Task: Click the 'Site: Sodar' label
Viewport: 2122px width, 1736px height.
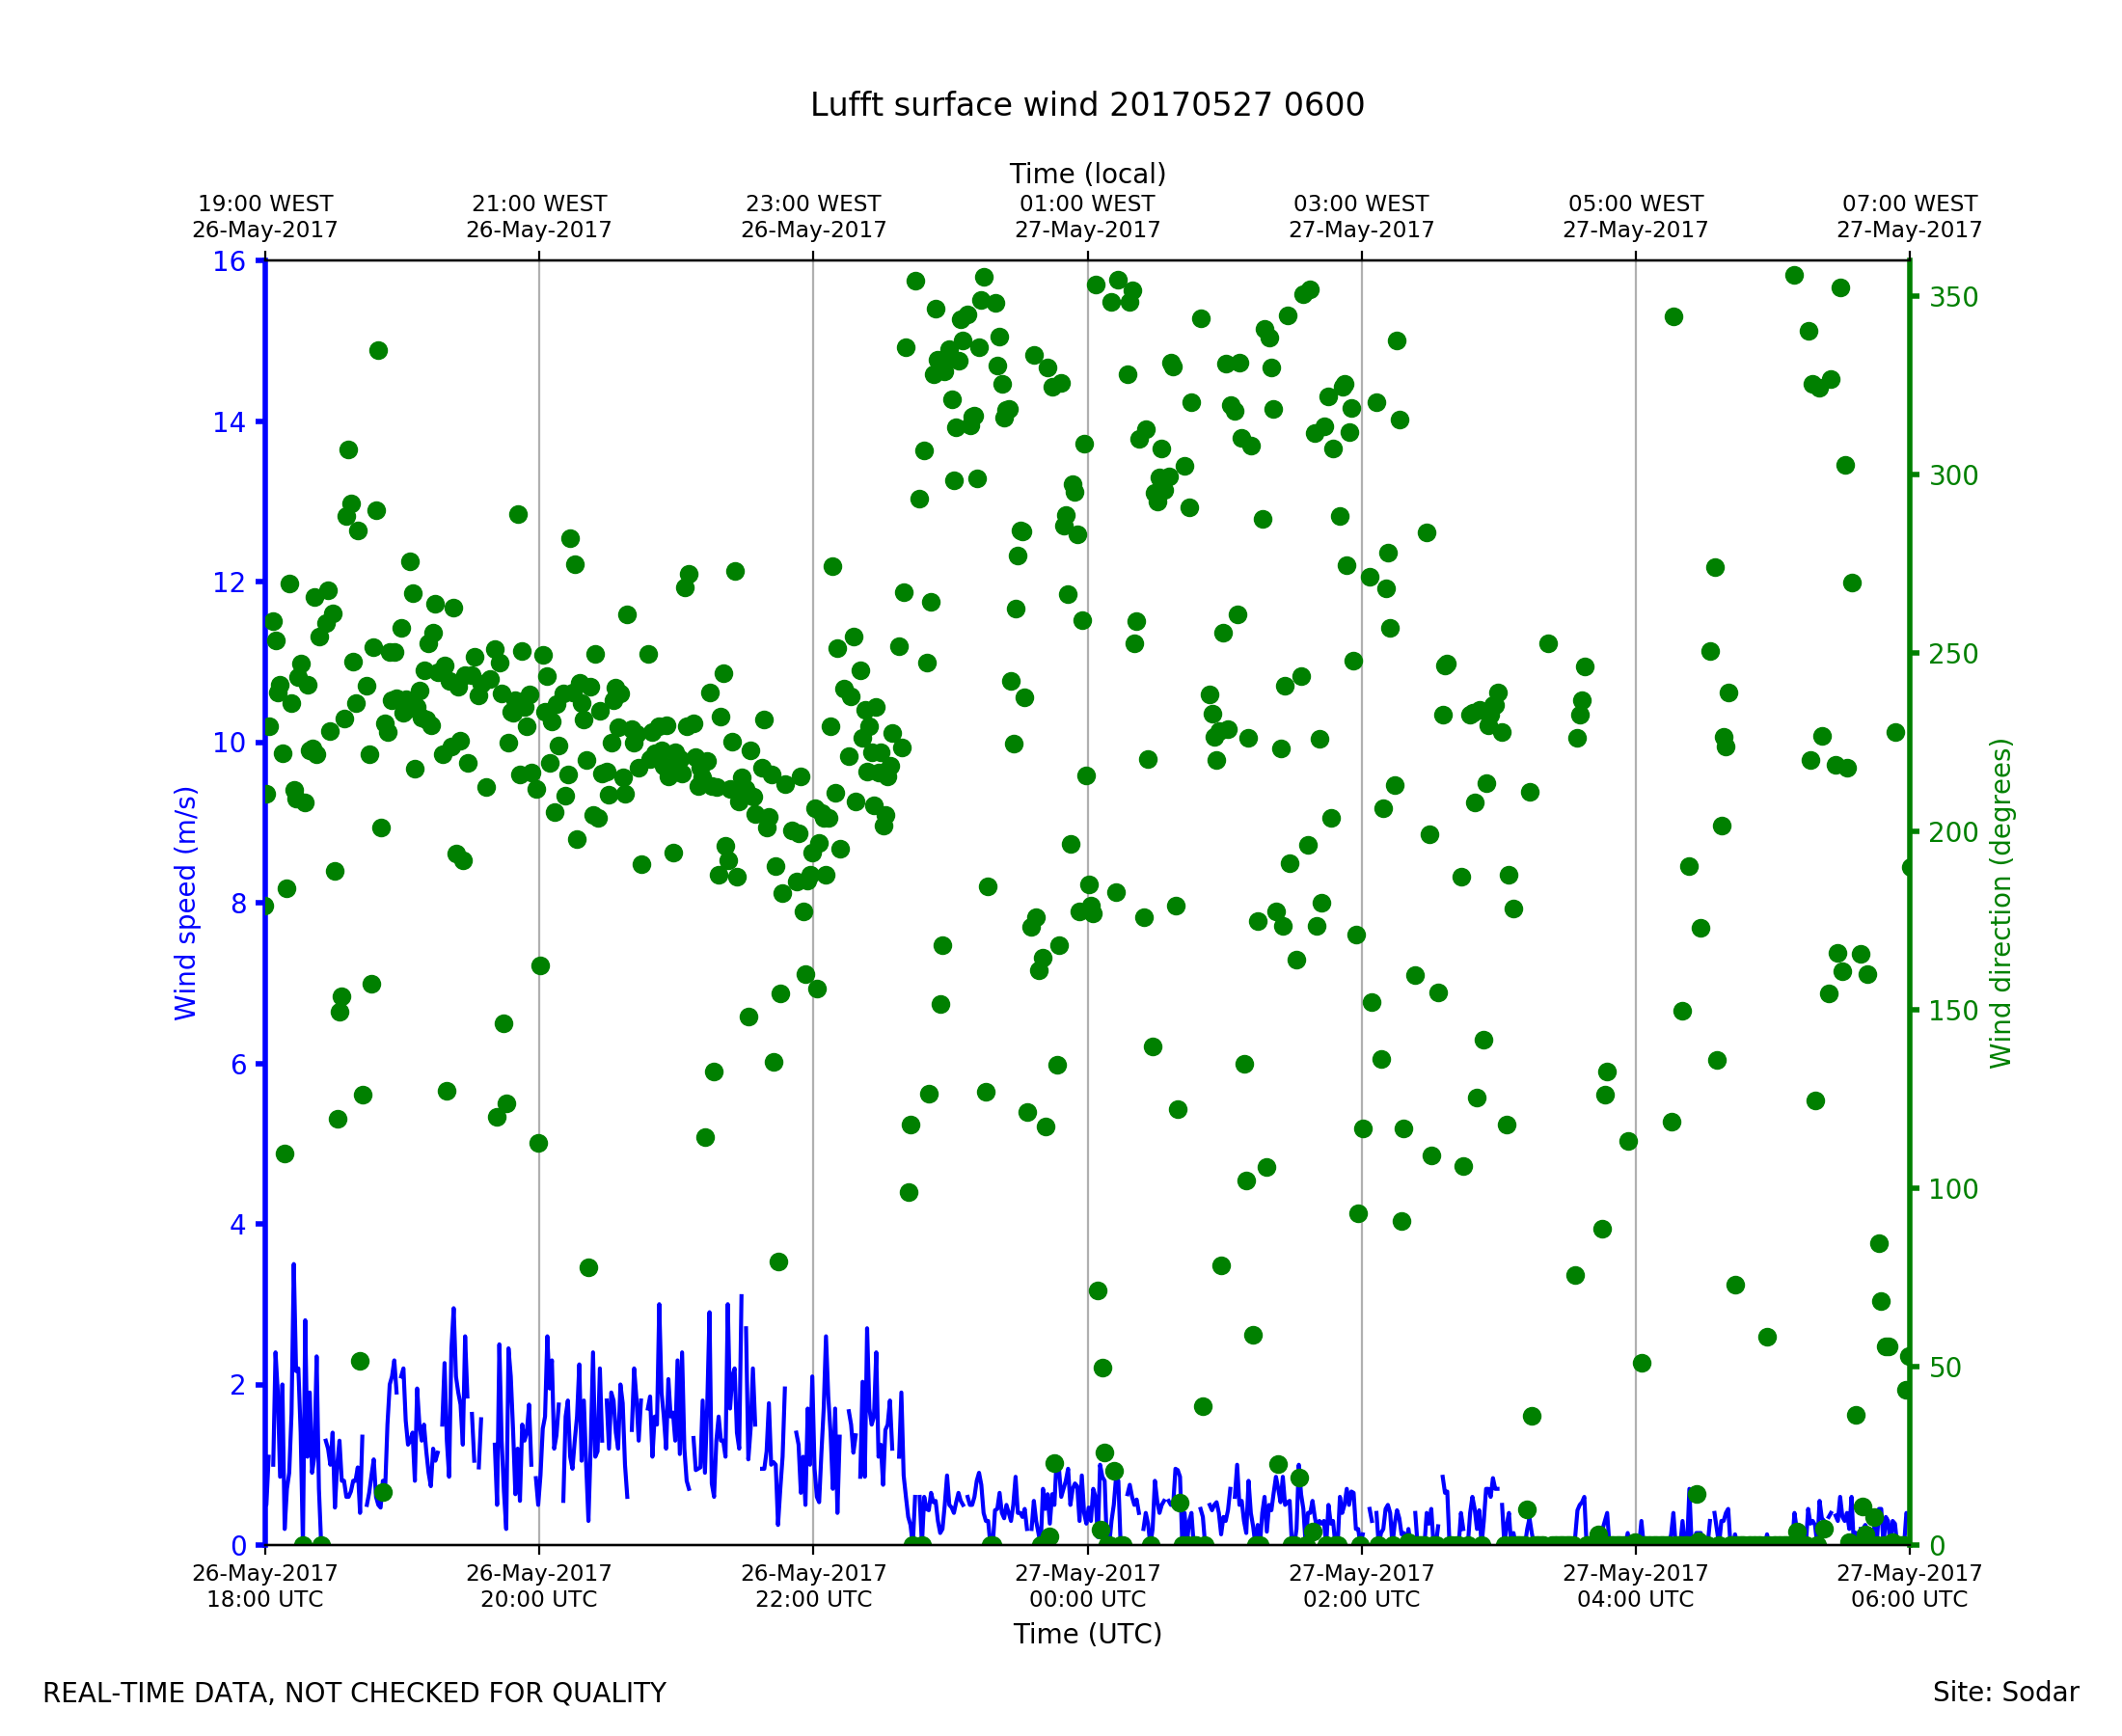Action: click(x=2005, y=1693)
